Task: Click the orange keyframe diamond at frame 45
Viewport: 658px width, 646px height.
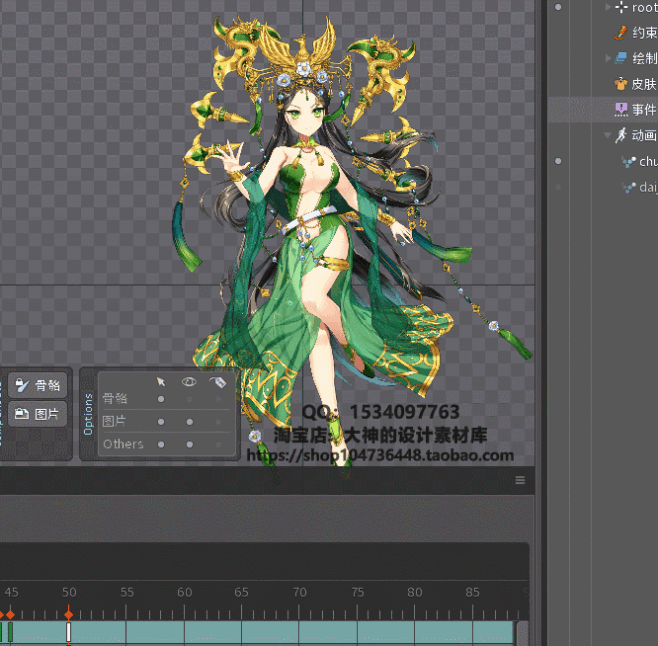Action: 10,615
